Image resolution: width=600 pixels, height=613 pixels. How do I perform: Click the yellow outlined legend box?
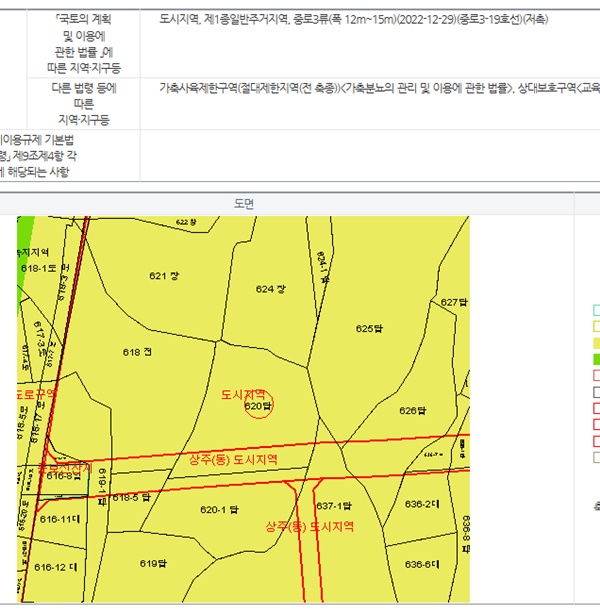click(596, 326)
